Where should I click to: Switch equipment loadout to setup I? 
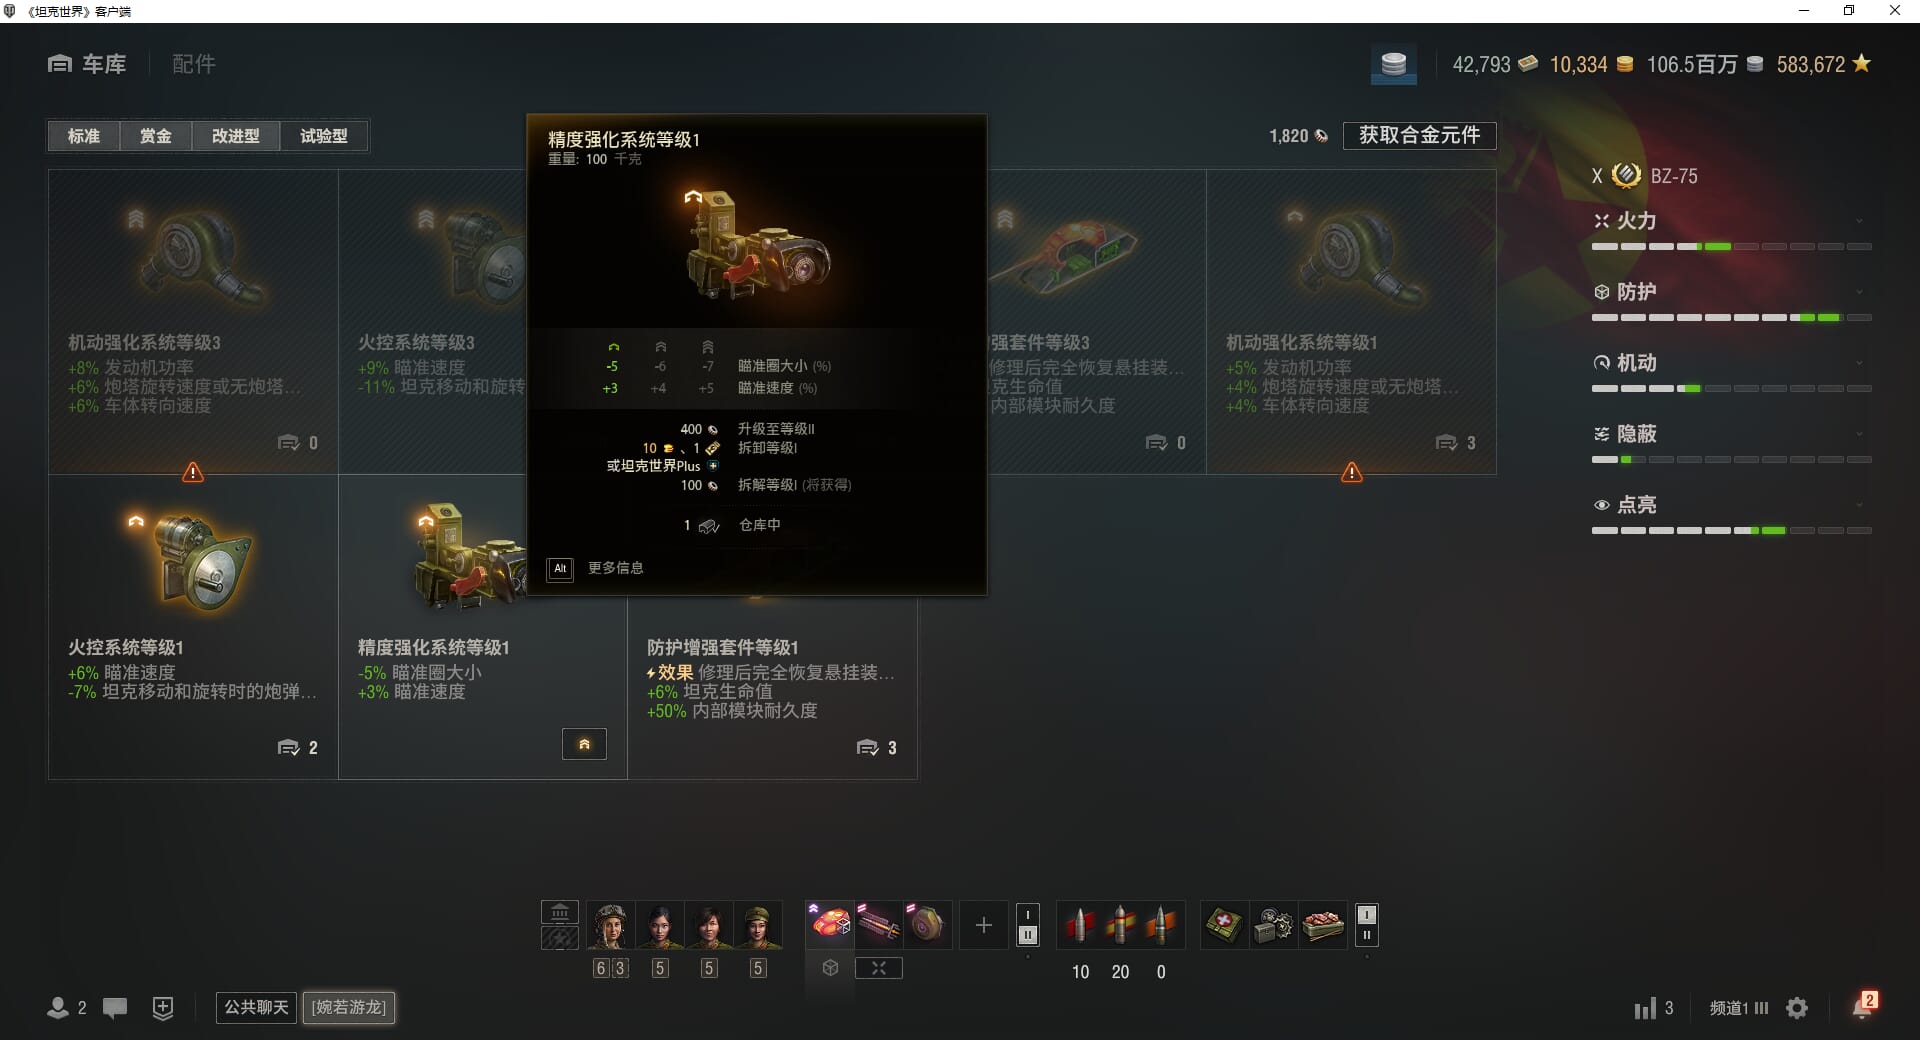click(1027, 914)
